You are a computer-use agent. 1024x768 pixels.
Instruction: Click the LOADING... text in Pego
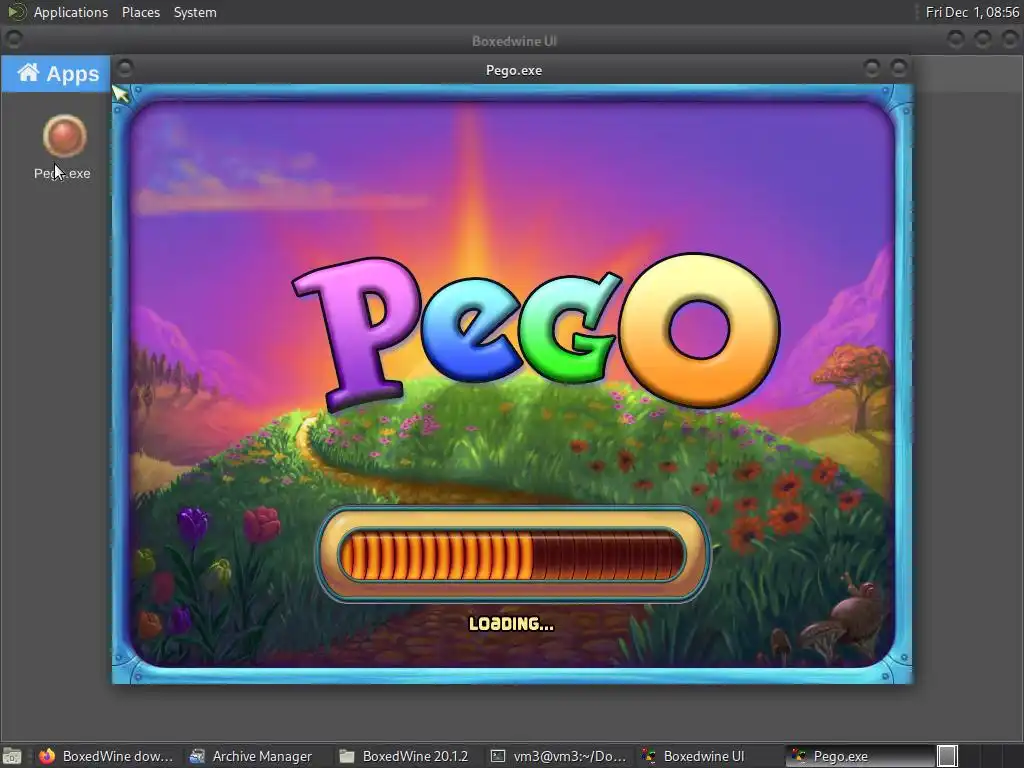pyautogui.click(x=511, y=624)
